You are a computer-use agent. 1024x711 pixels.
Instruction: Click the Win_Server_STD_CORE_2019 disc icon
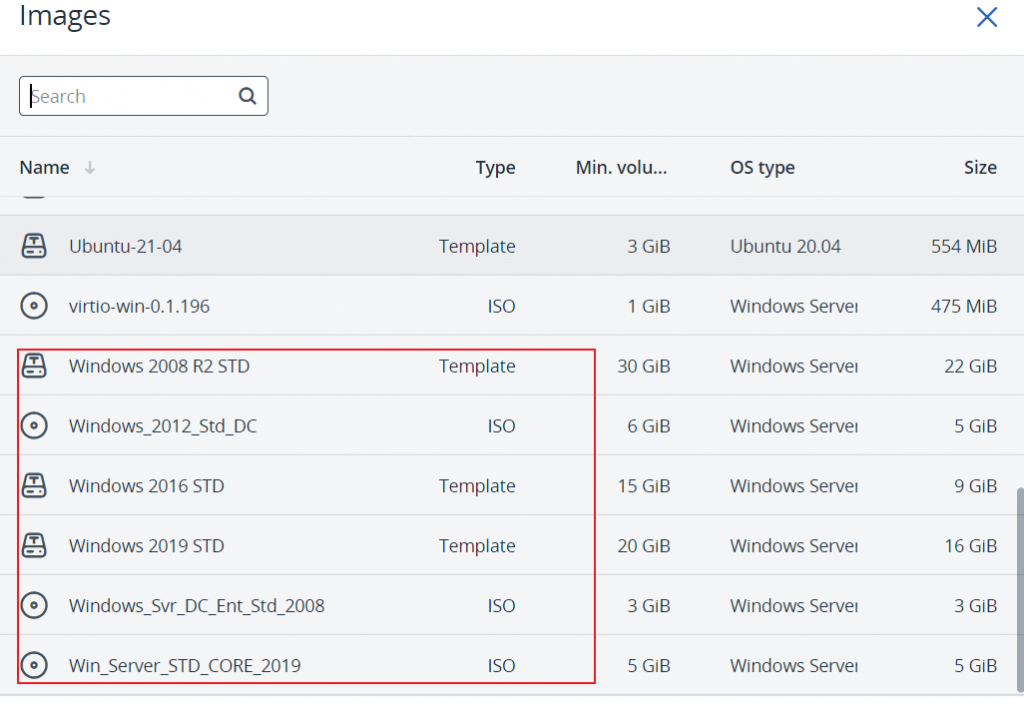[x=34, y=665]
